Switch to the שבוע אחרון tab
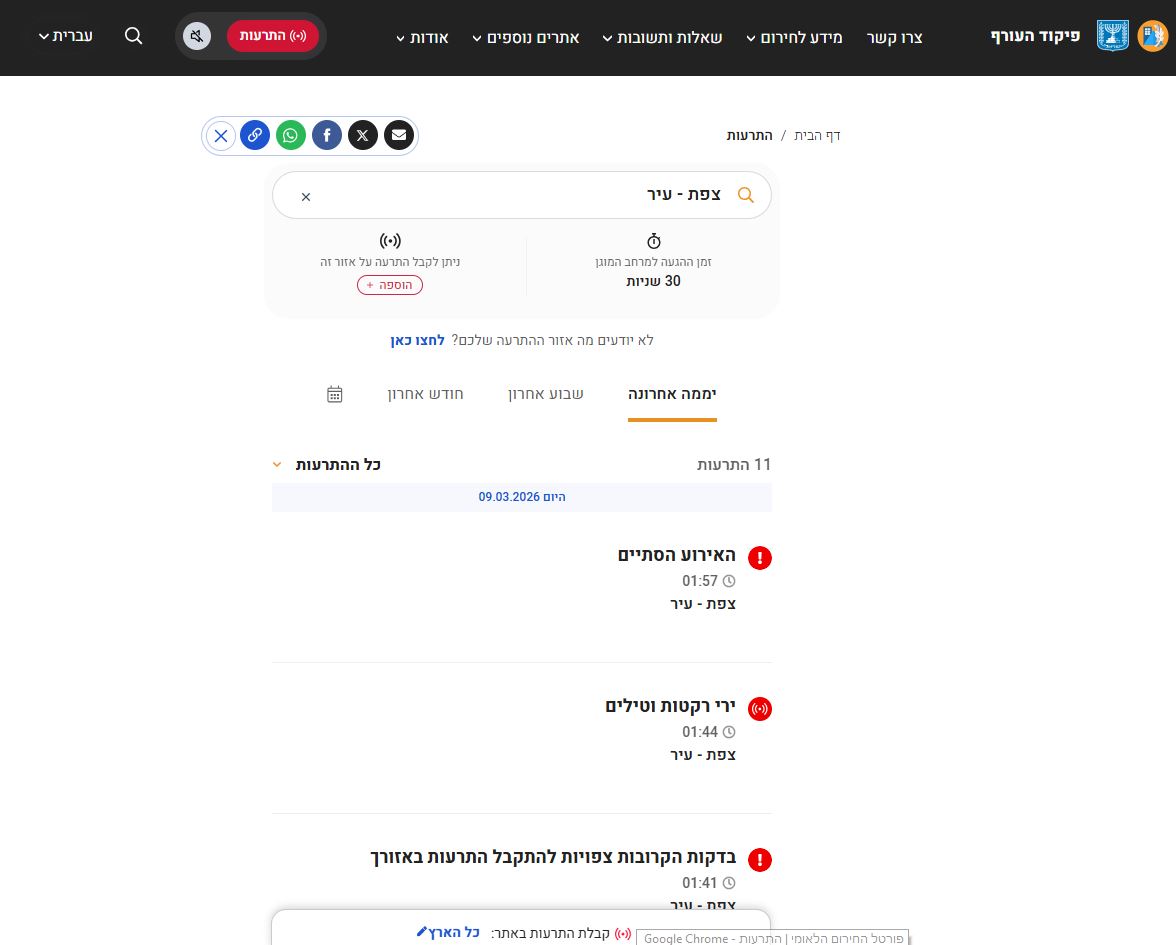Viewport: 1176px width, 945px height. click(x=546, y=394)
